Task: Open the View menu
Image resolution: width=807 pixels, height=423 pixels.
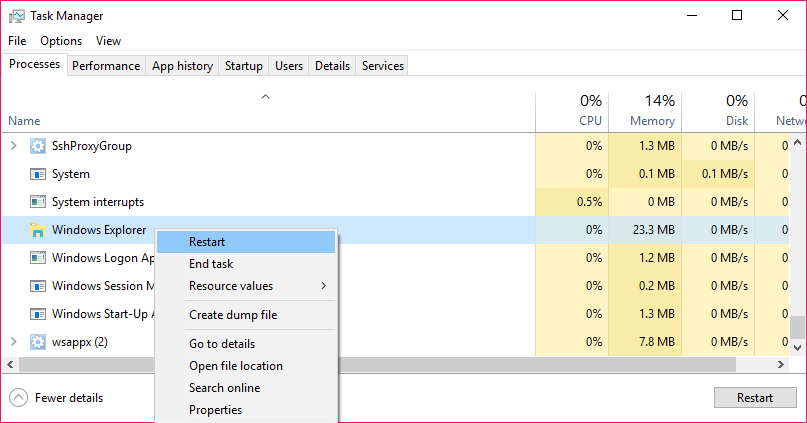Action: 108,41
